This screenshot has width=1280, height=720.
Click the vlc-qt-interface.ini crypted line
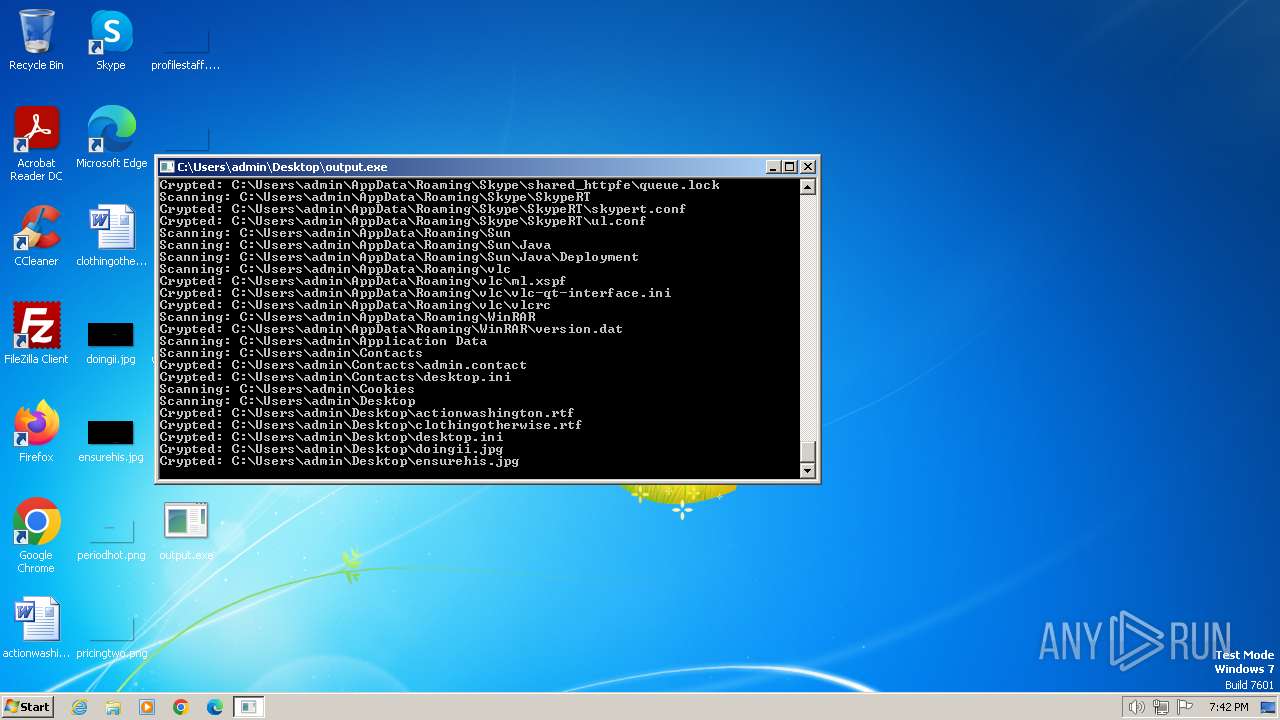click(415, 293)
